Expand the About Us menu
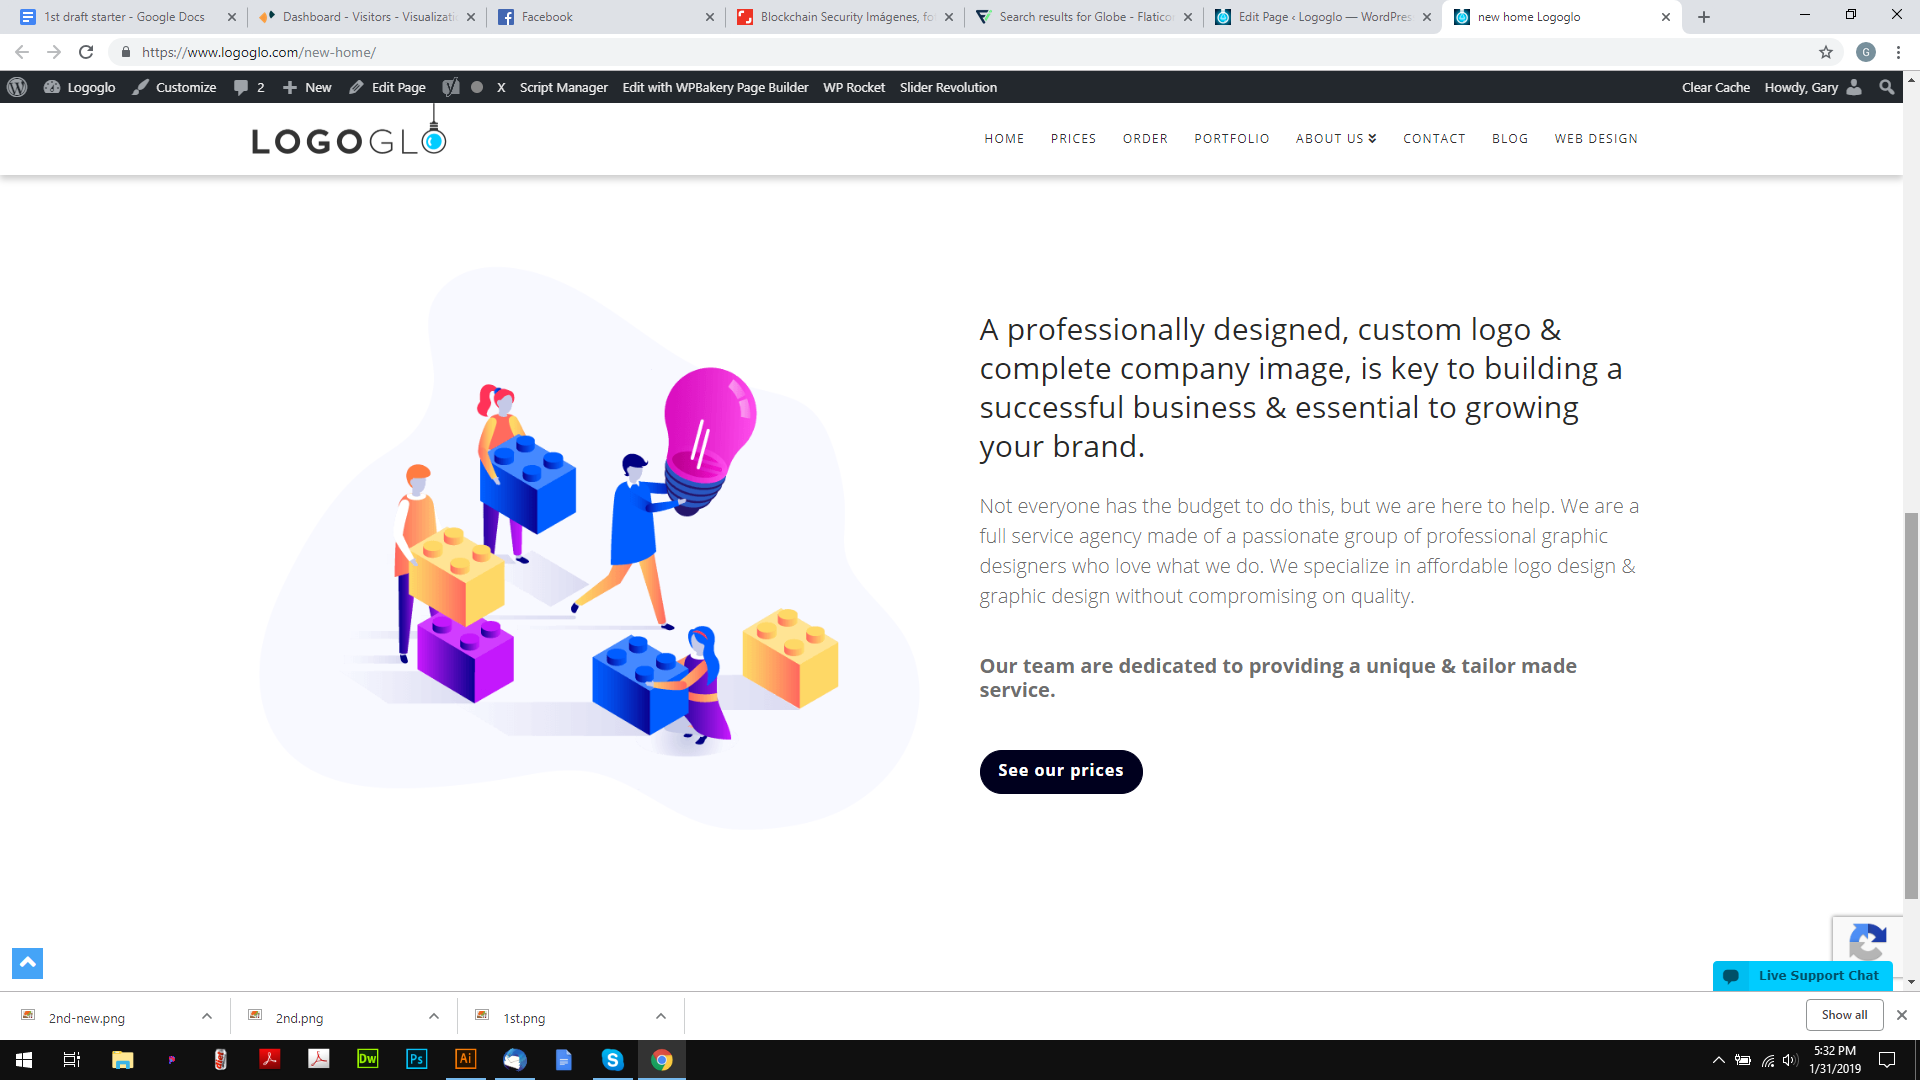The width and height of the screenshot is (1920, 1080). point(1336,139)
